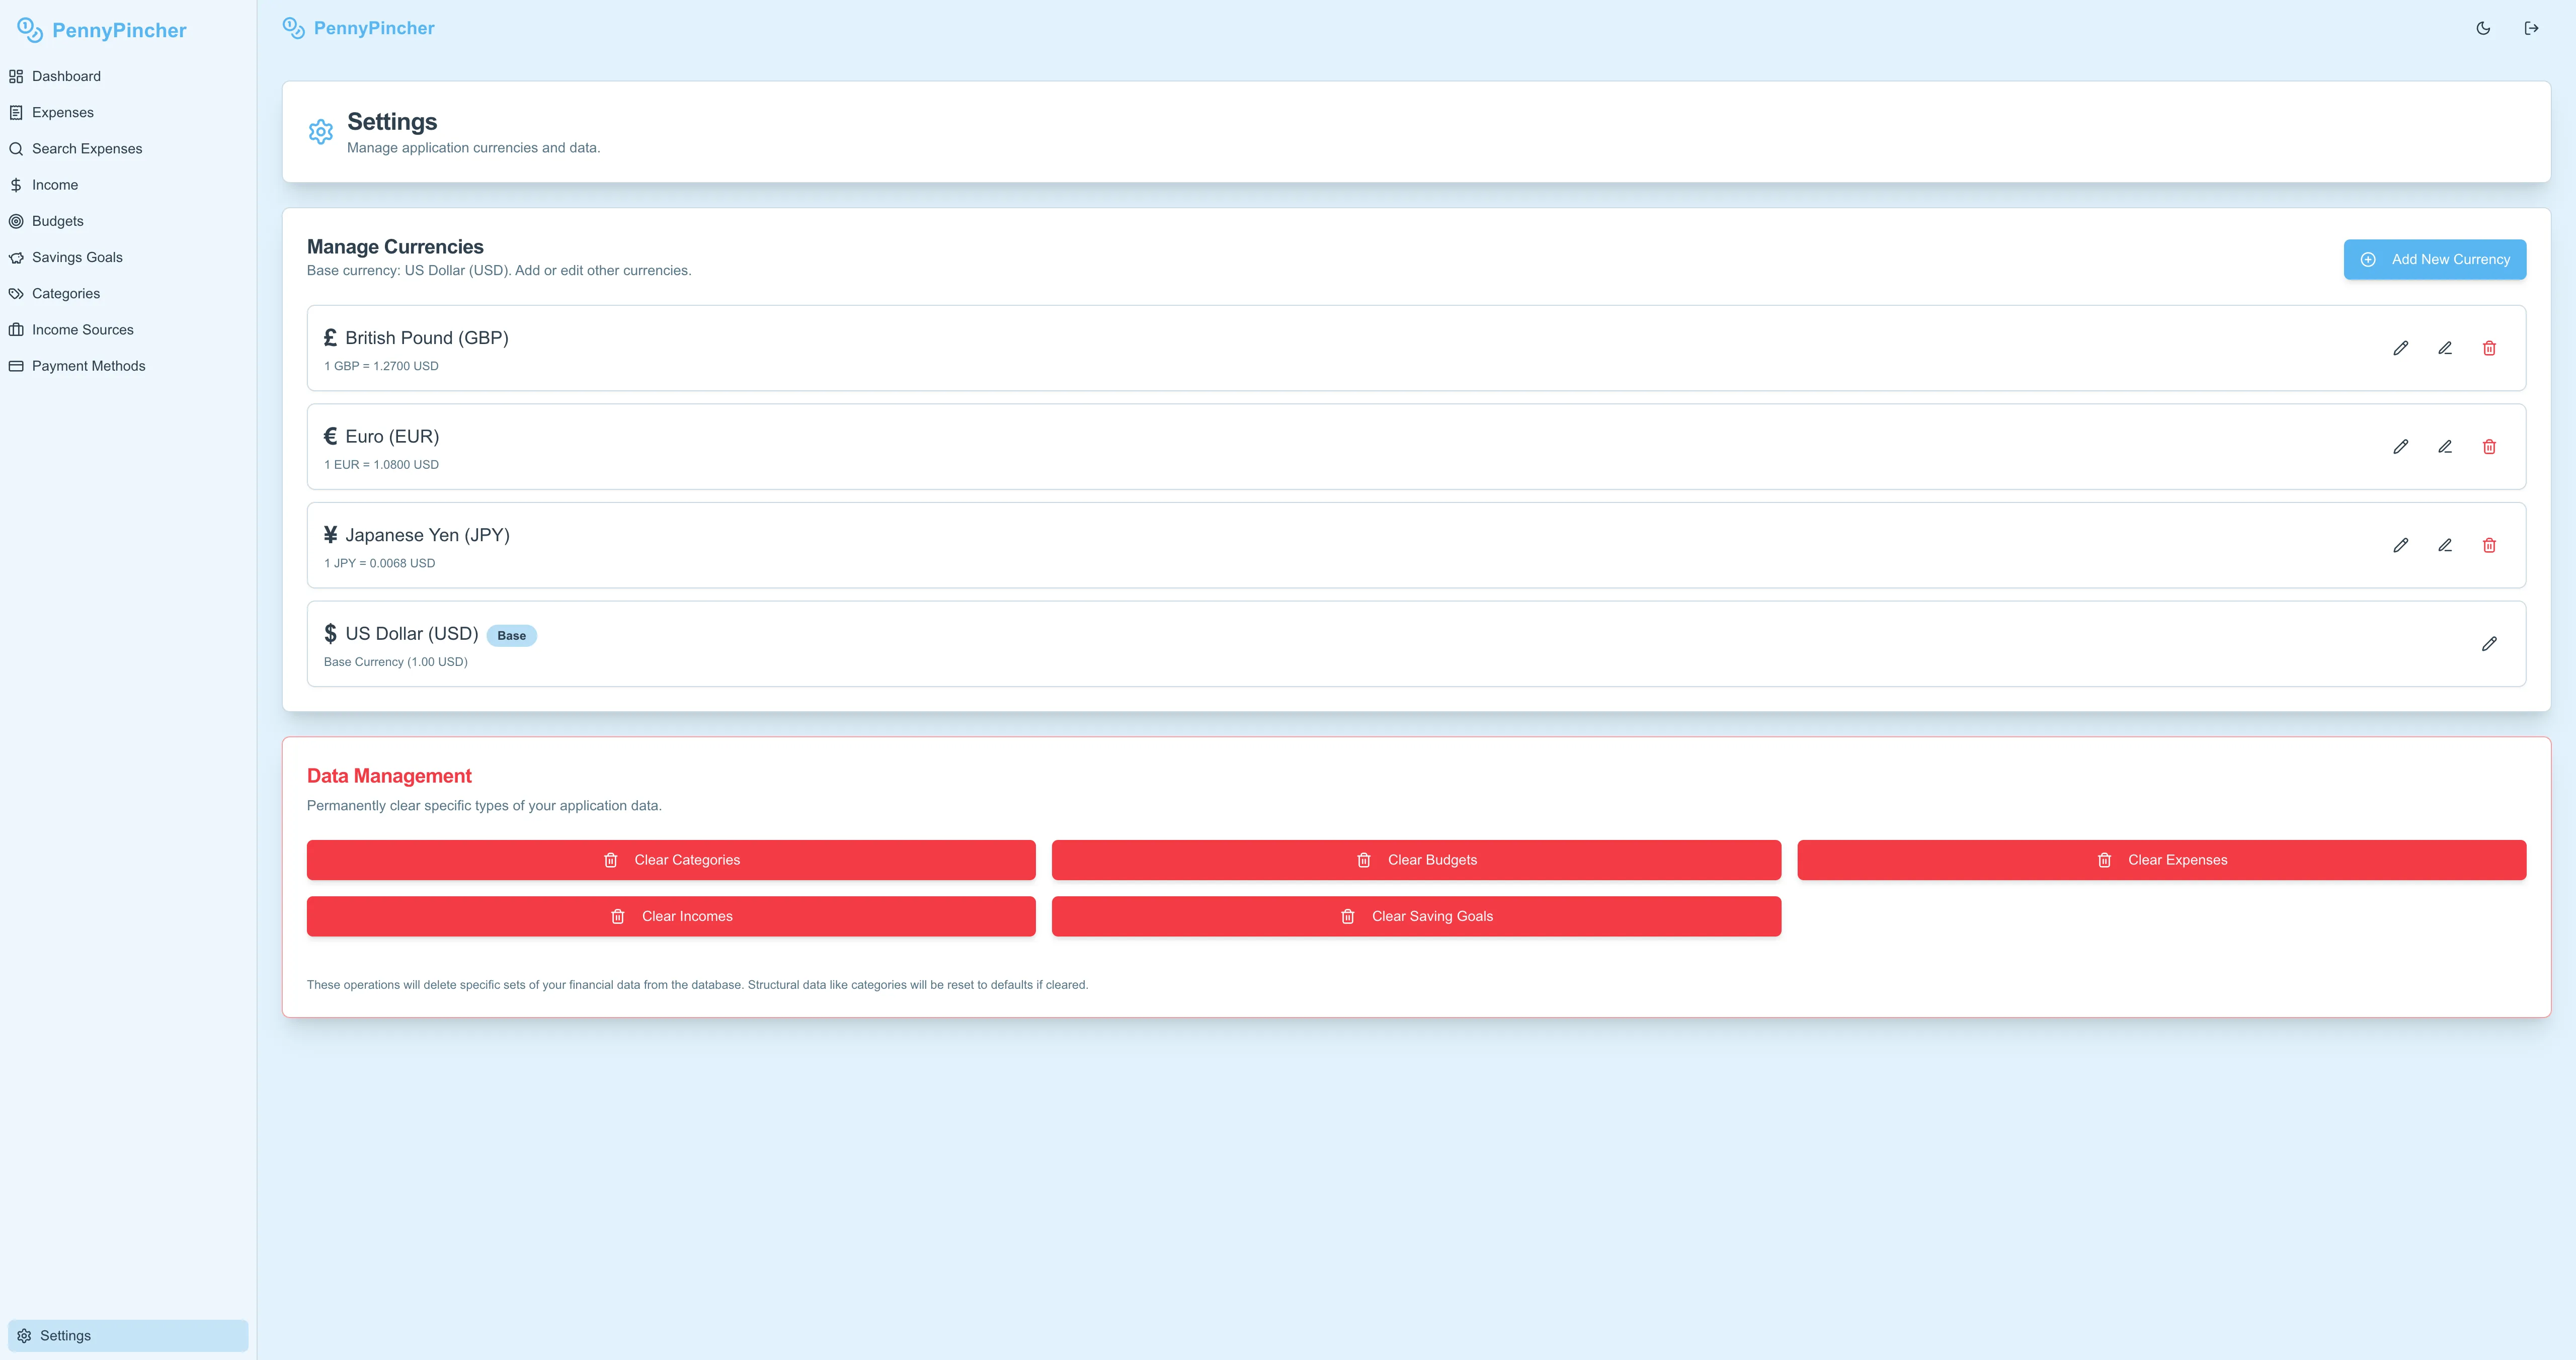
Task: Select the highlighted Settings sidebar item
Action: [128, 1336]
